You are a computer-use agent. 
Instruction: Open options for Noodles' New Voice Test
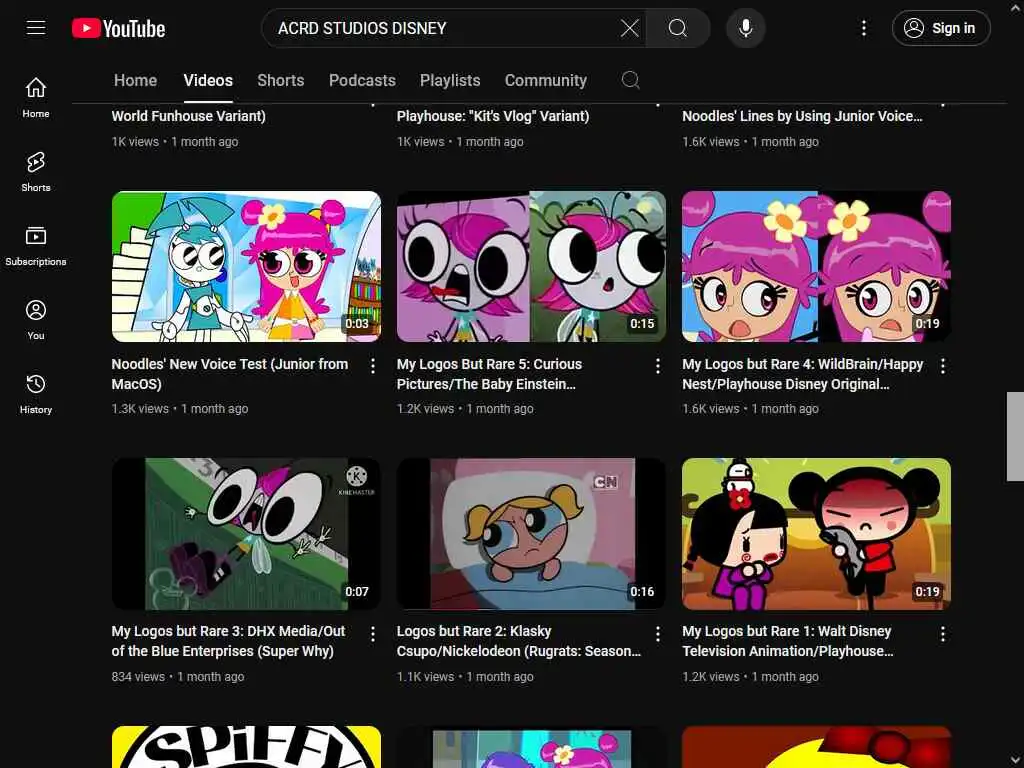(x=373, y=366)
